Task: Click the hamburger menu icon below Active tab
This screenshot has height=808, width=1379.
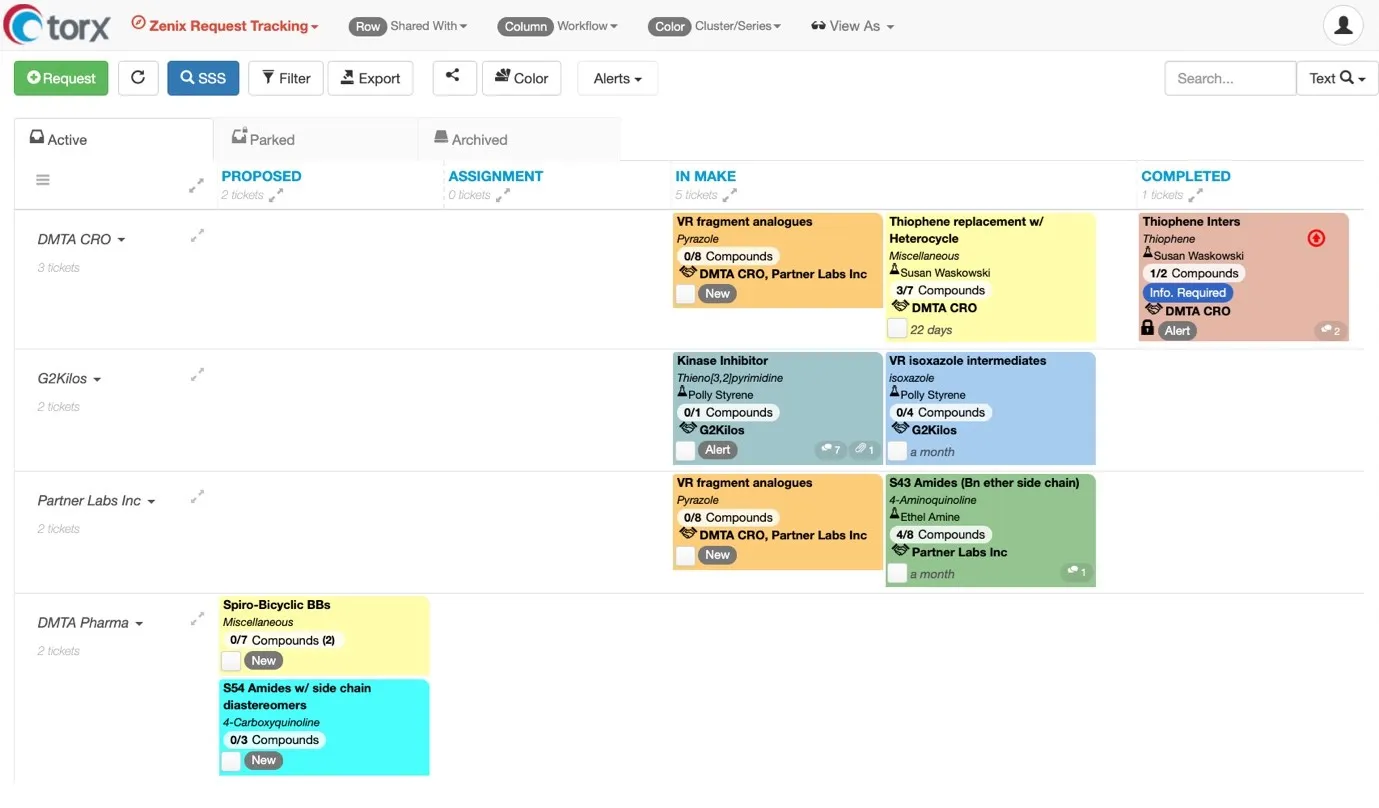Action: point(43,180)
